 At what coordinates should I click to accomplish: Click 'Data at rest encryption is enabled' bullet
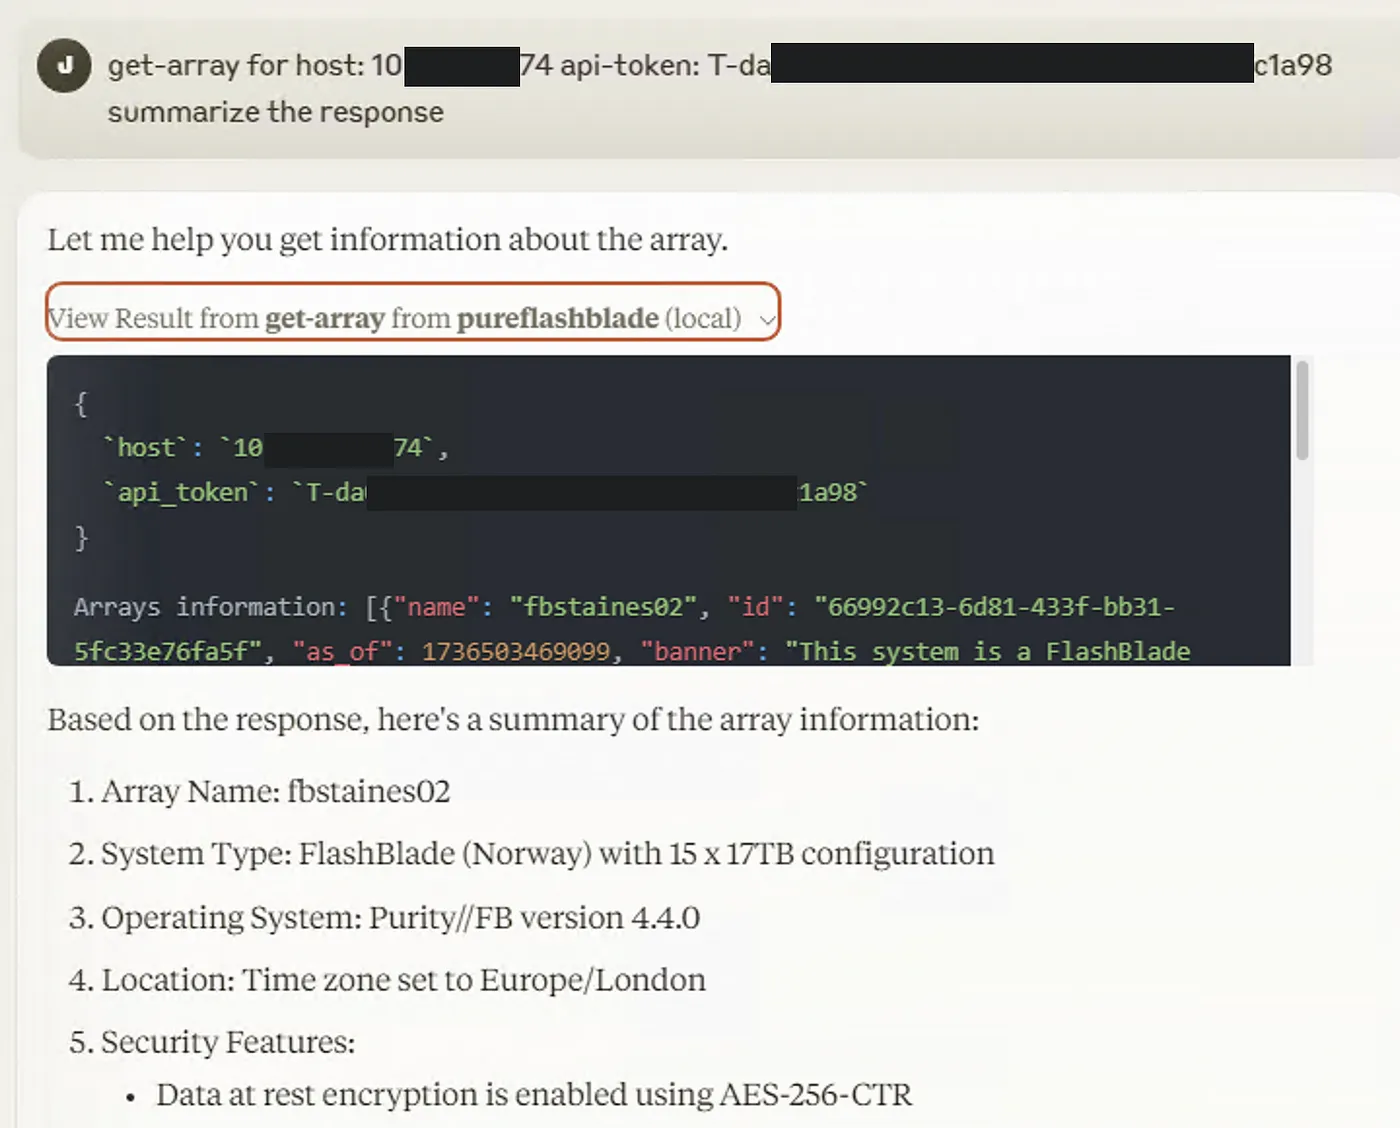coord(534,1094)
